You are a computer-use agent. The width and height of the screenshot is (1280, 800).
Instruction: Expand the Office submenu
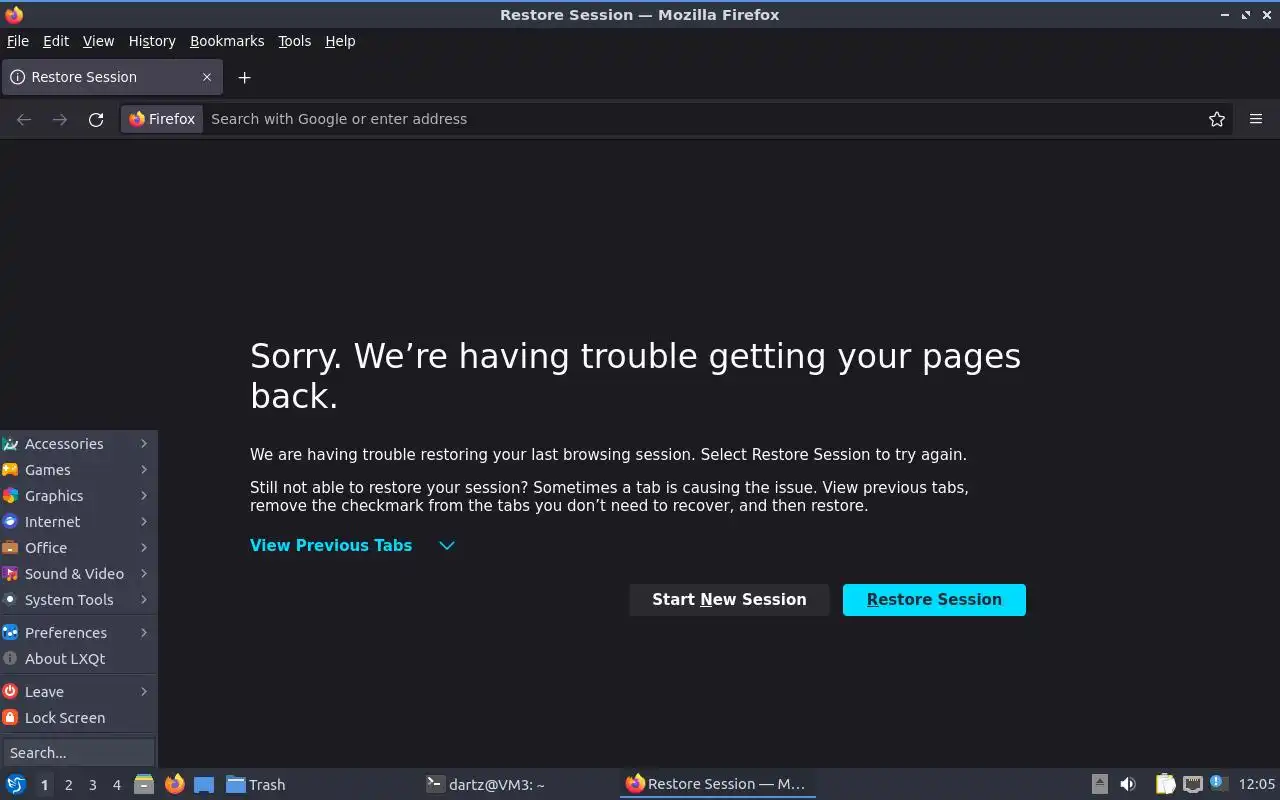[x=78, y=548]
